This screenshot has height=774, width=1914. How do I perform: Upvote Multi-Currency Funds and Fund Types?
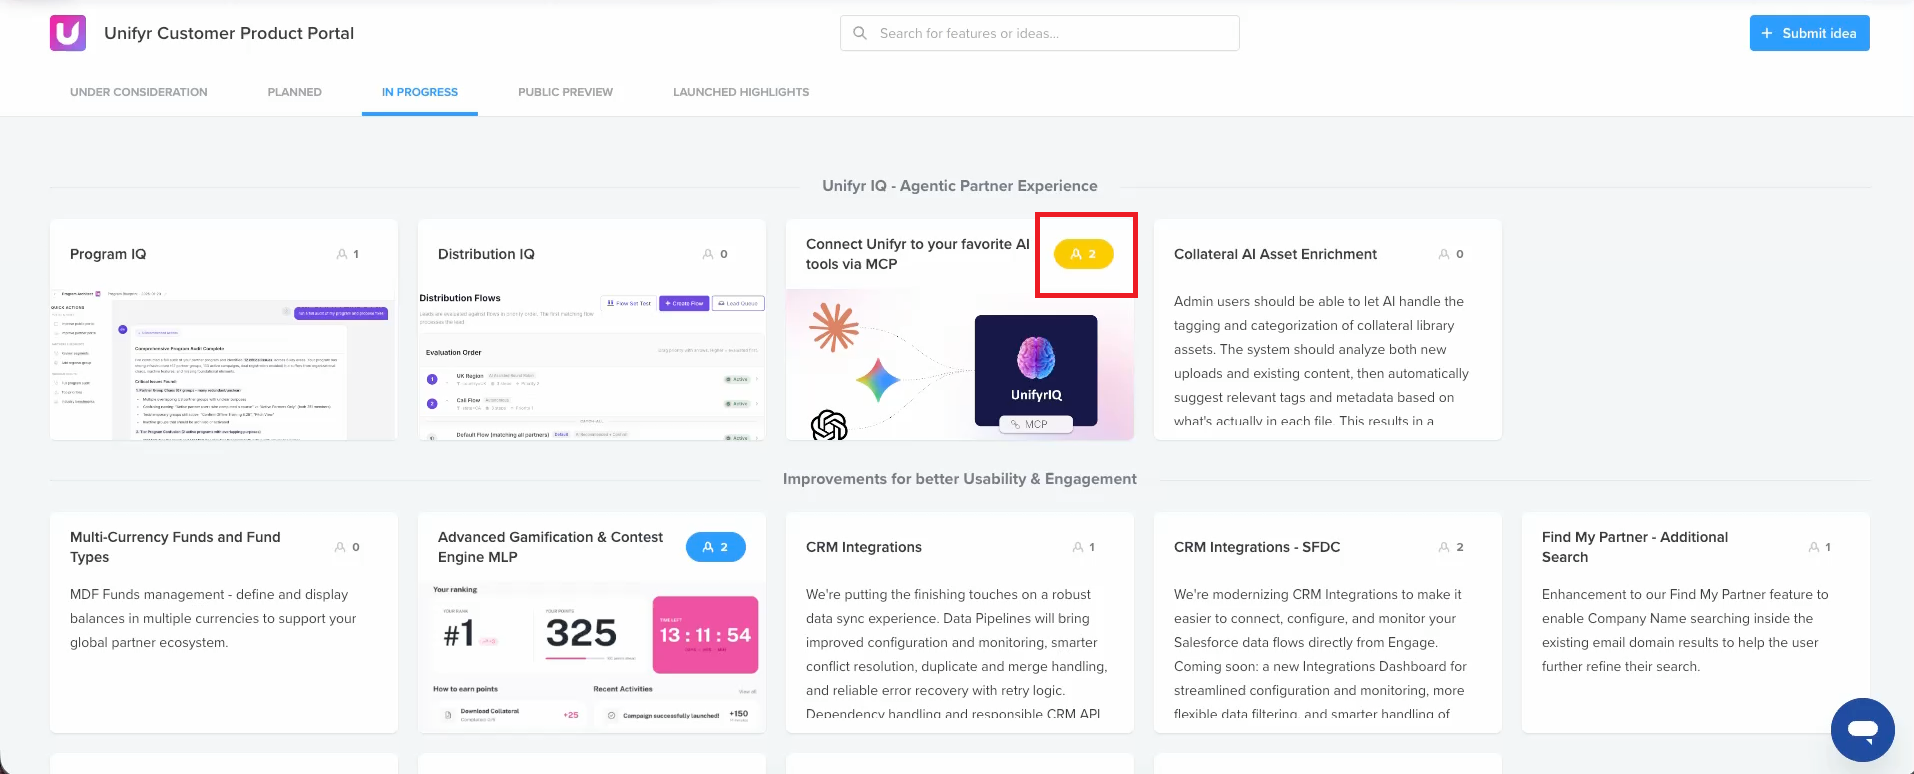348,547
